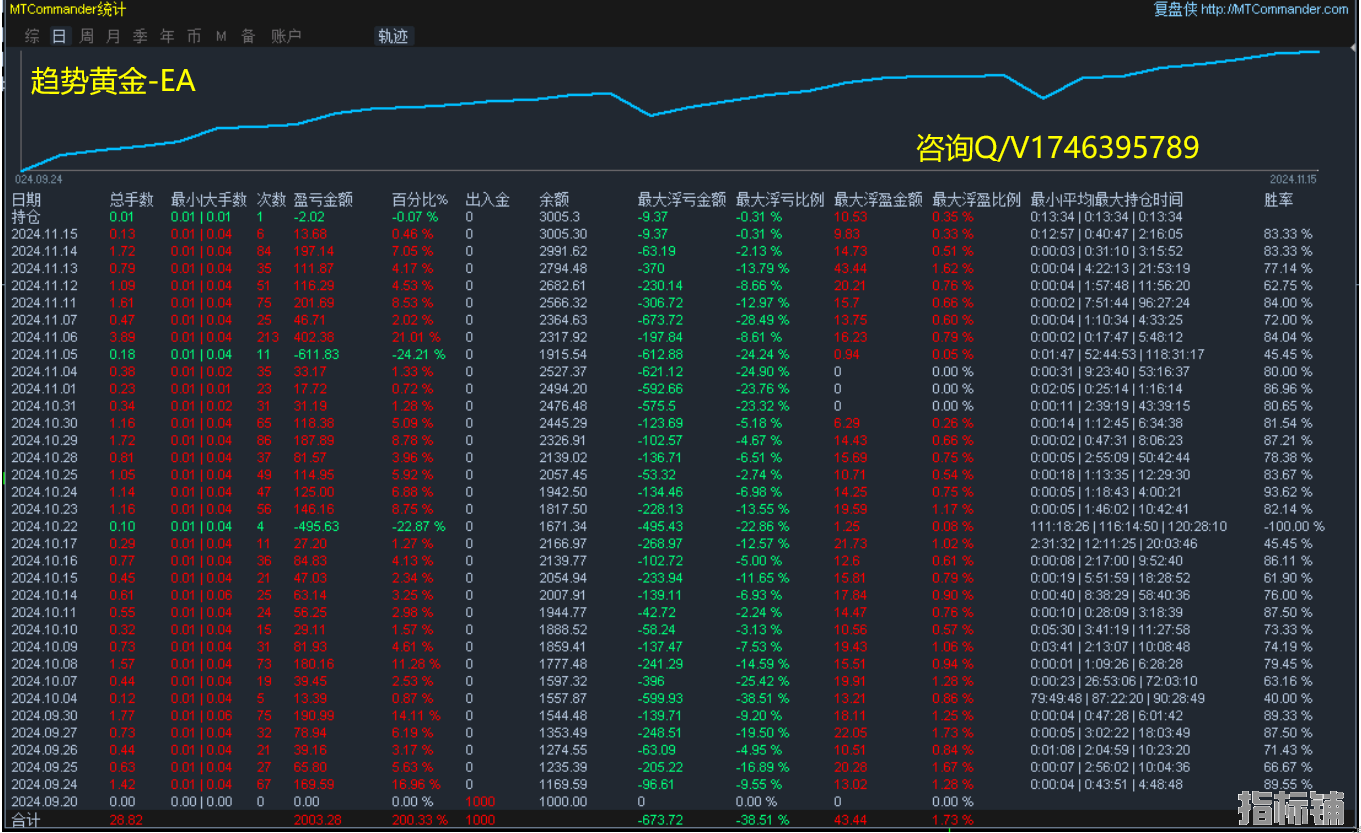Screen dimensions: 1361x833
Task: Click the 402.38 profit amount cell
Action: (314, 337)
